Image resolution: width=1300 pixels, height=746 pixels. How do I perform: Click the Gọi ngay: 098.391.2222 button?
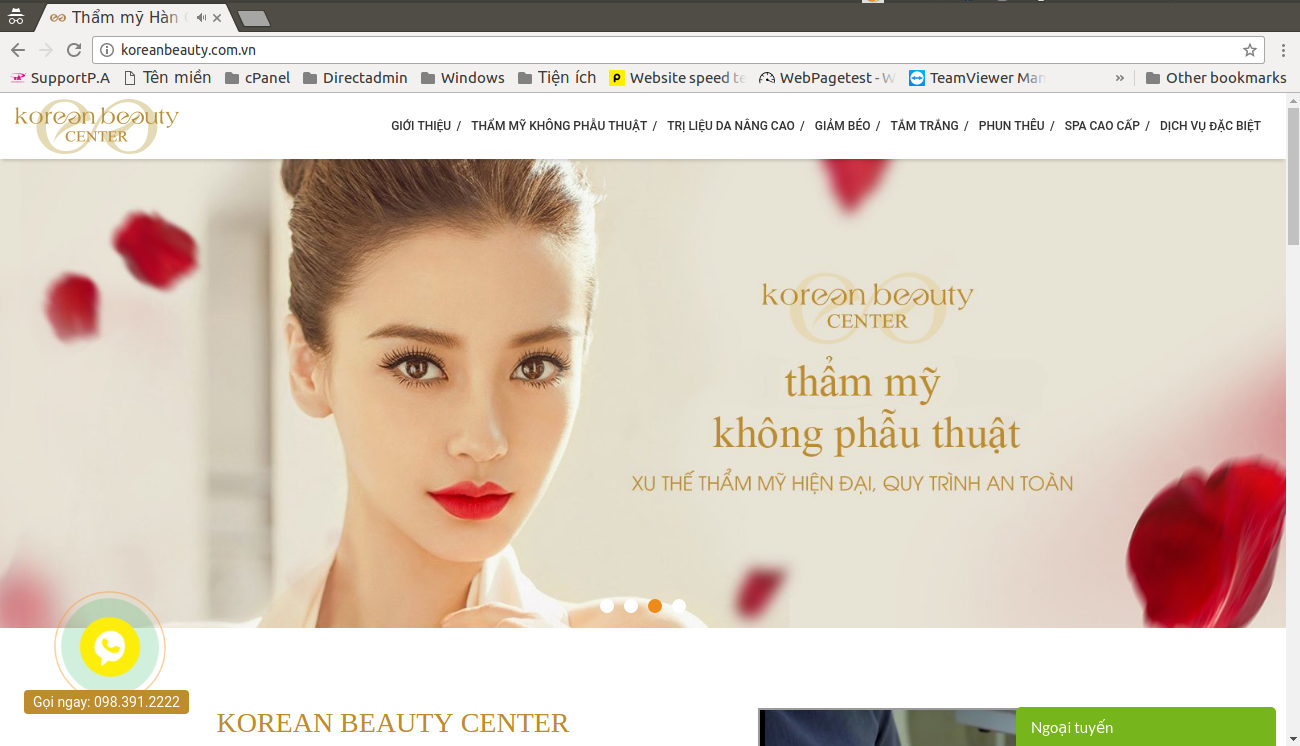point(106,702)
